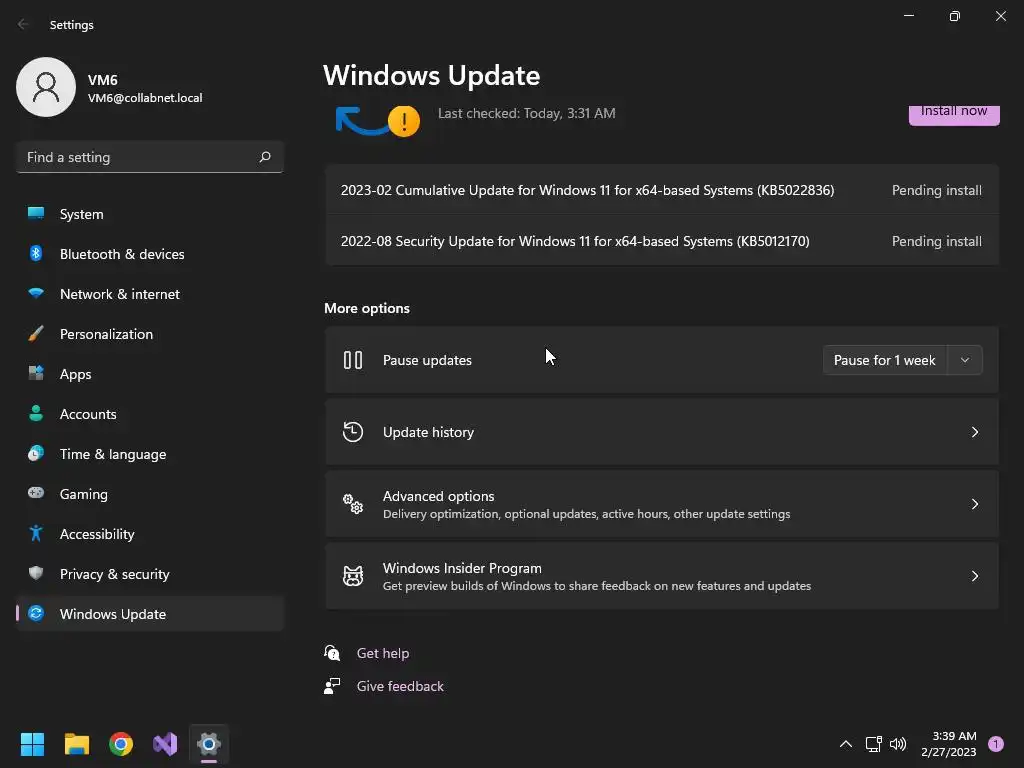Click the Time & language clock icon
The width and height of the screenshot is (1024, 768).
[x=36, y=453]
